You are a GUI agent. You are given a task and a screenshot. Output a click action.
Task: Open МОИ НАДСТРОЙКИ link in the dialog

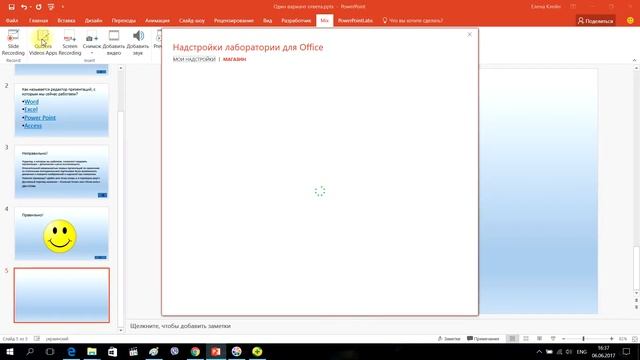(x=194, y=59)
